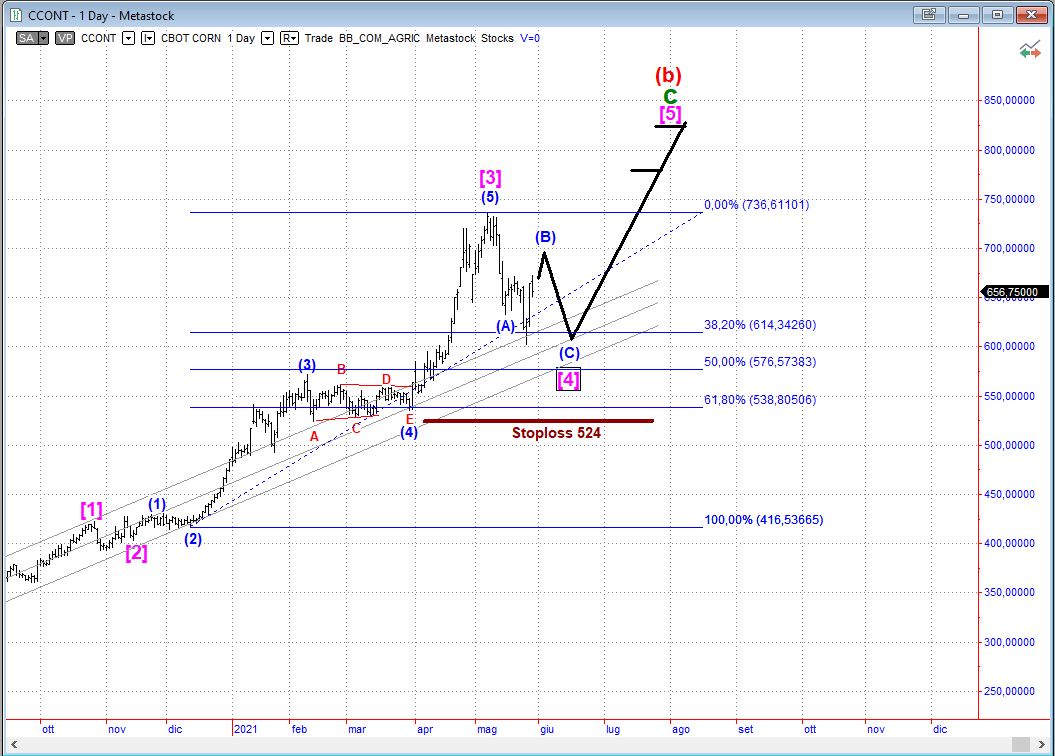The image size is (1055, 756).
Task: Click the blue (3) wave label
Action: point(307,365)
